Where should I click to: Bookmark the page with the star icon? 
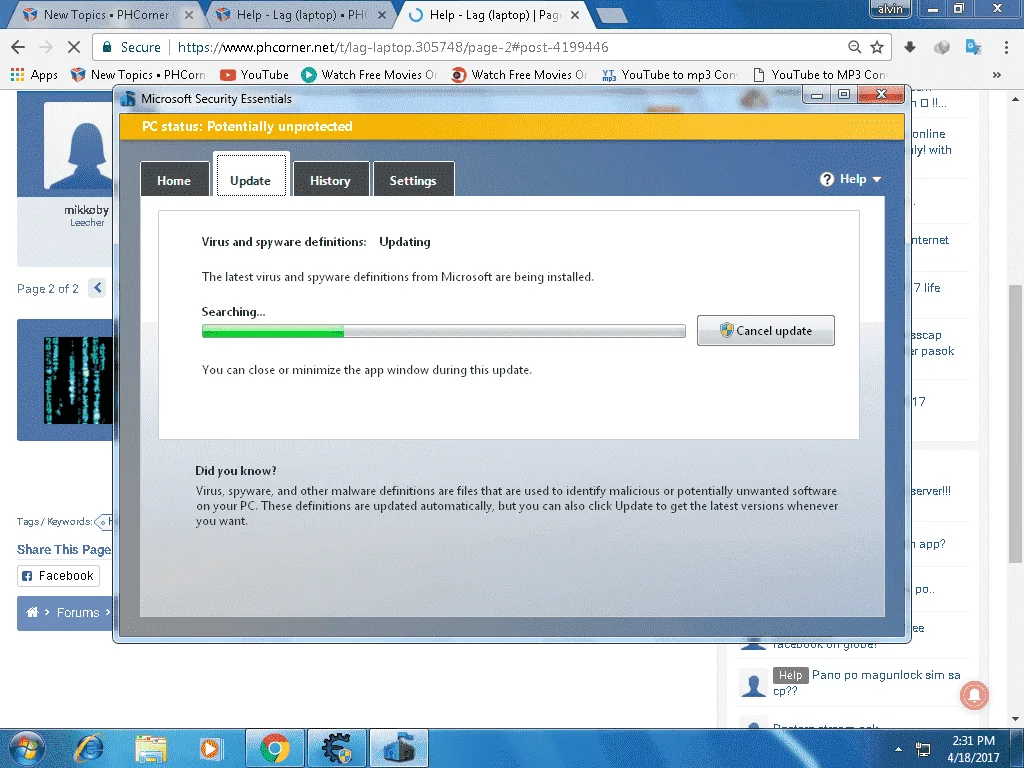coord(877,47)
